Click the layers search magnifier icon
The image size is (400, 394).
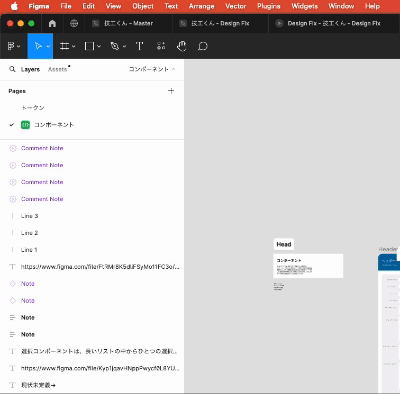(12, 69)
